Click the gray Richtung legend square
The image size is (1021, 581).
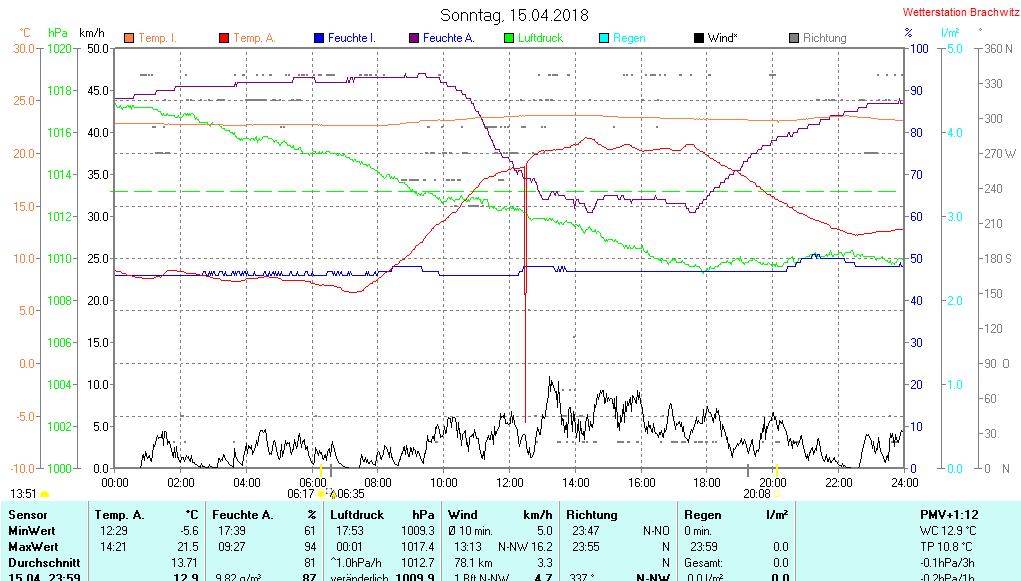(794, 38)
